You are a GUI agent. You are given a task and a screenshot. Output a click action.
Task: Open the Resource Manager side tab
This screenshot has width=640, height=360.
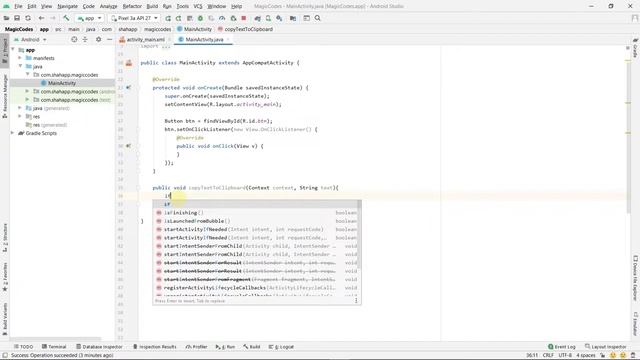pyautogui.click(x=5, y=96)
